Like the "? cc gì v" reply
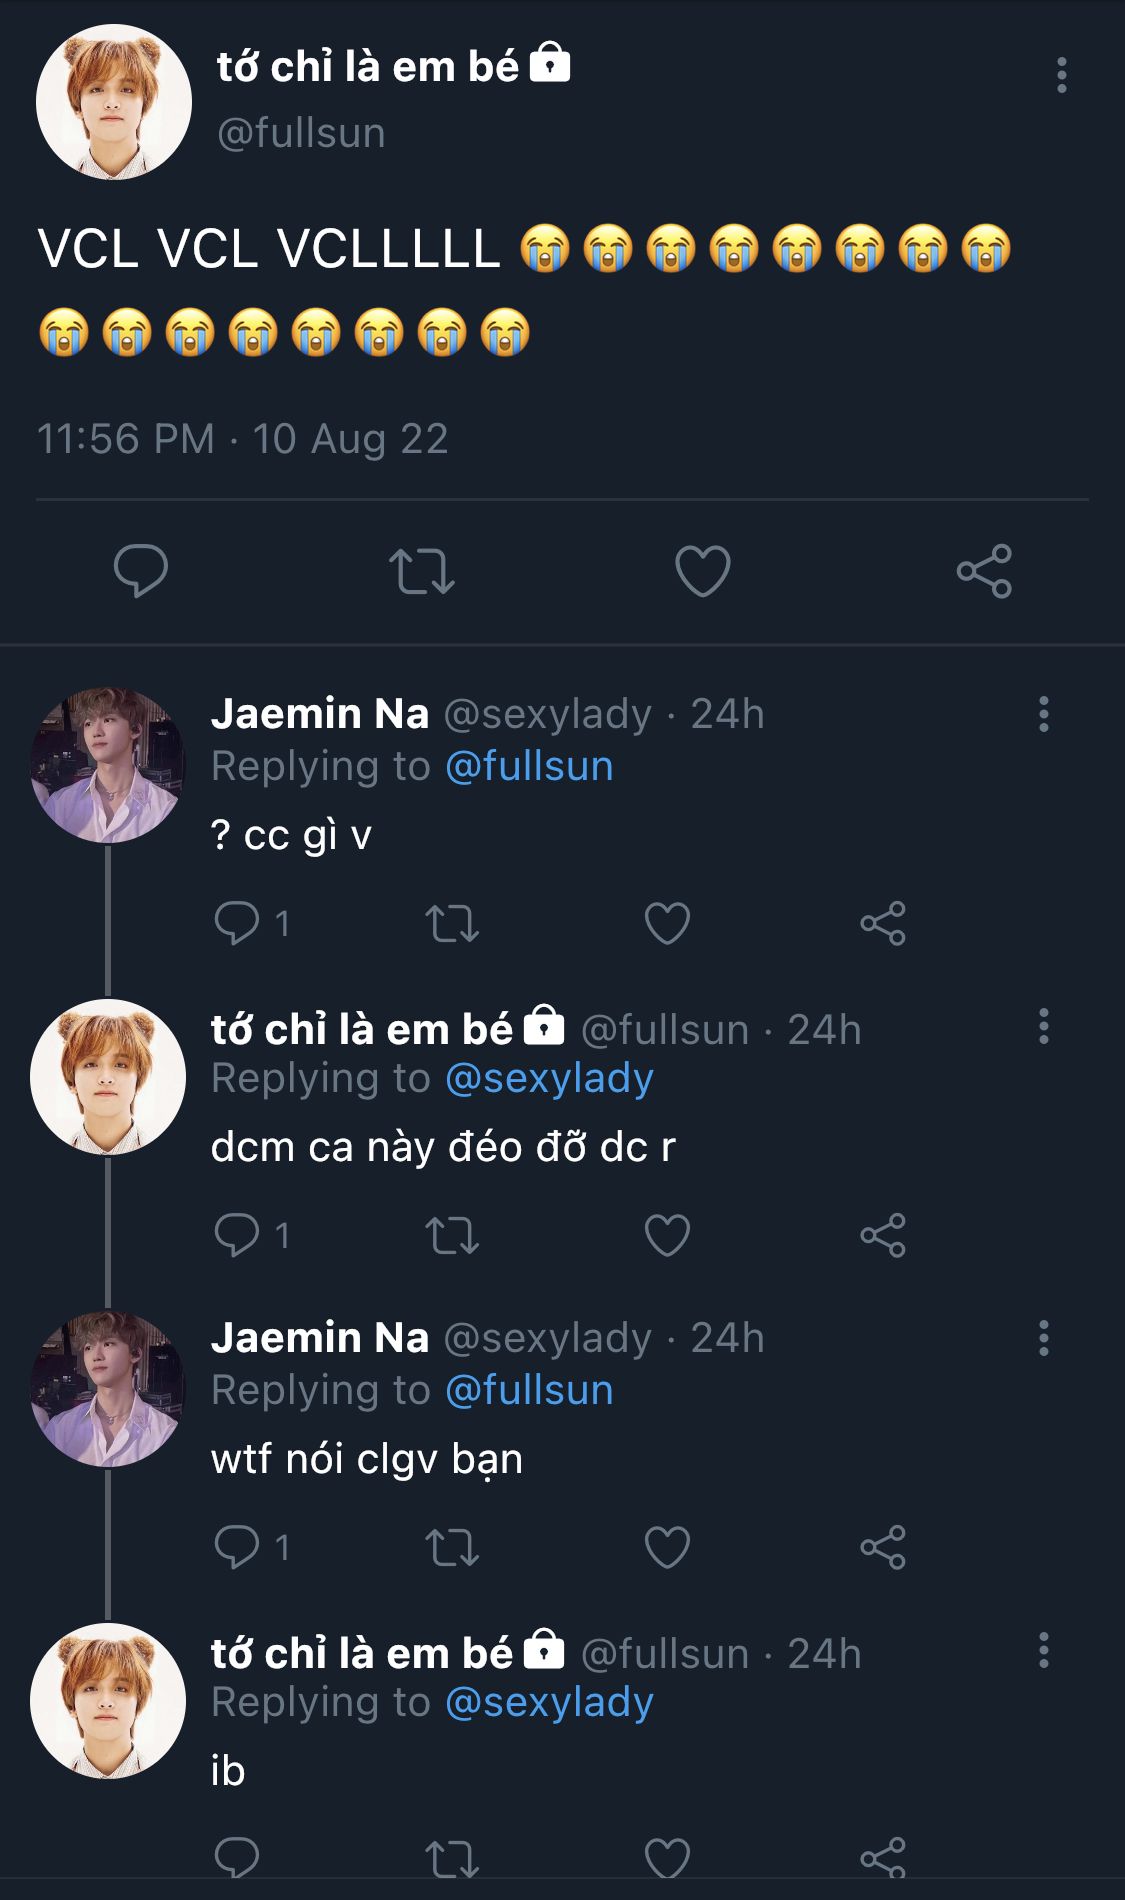The image size is (1125, 1900). pos(667,923)
